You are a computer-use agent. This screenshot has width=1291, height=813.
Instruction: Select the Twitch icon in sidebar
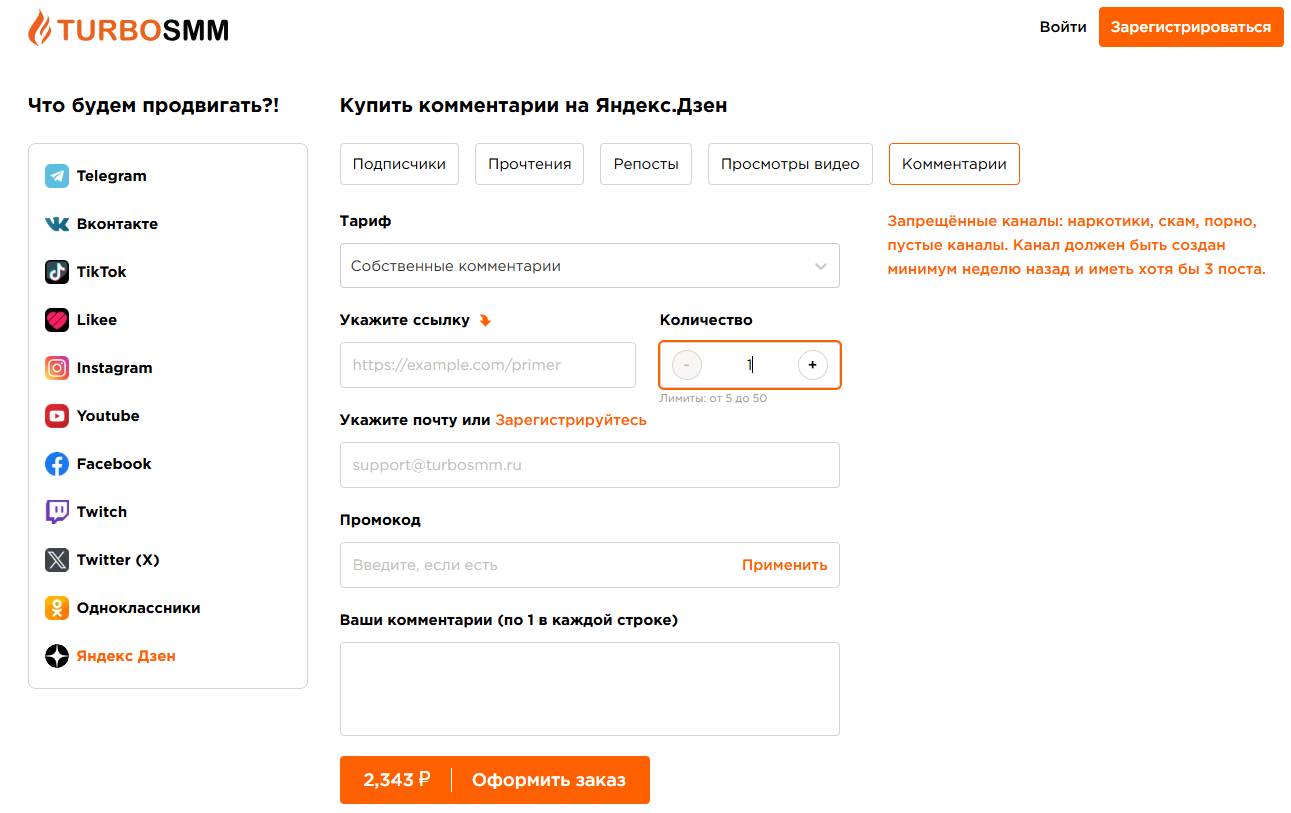(57, 512)
